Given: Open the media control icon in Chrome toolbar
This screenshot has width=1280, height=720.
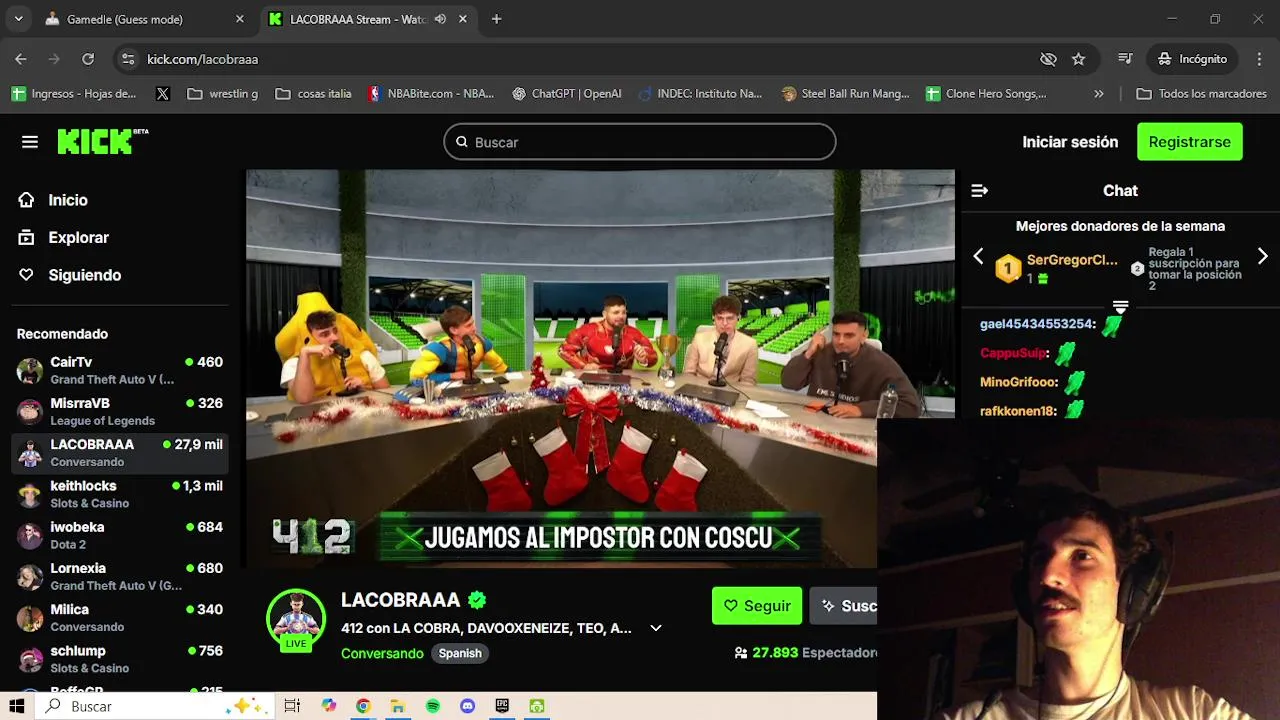Looking at the screenshot, I should [1125, 59].
